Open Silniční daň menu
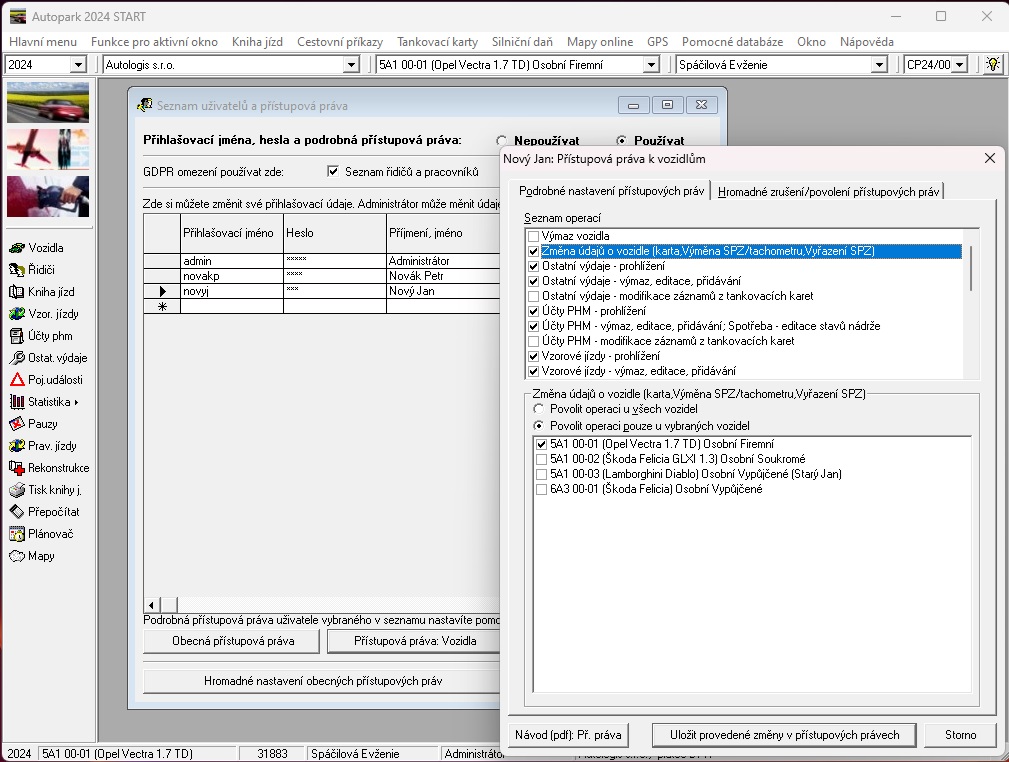The image size is (1009, 762). click(523, 42)
